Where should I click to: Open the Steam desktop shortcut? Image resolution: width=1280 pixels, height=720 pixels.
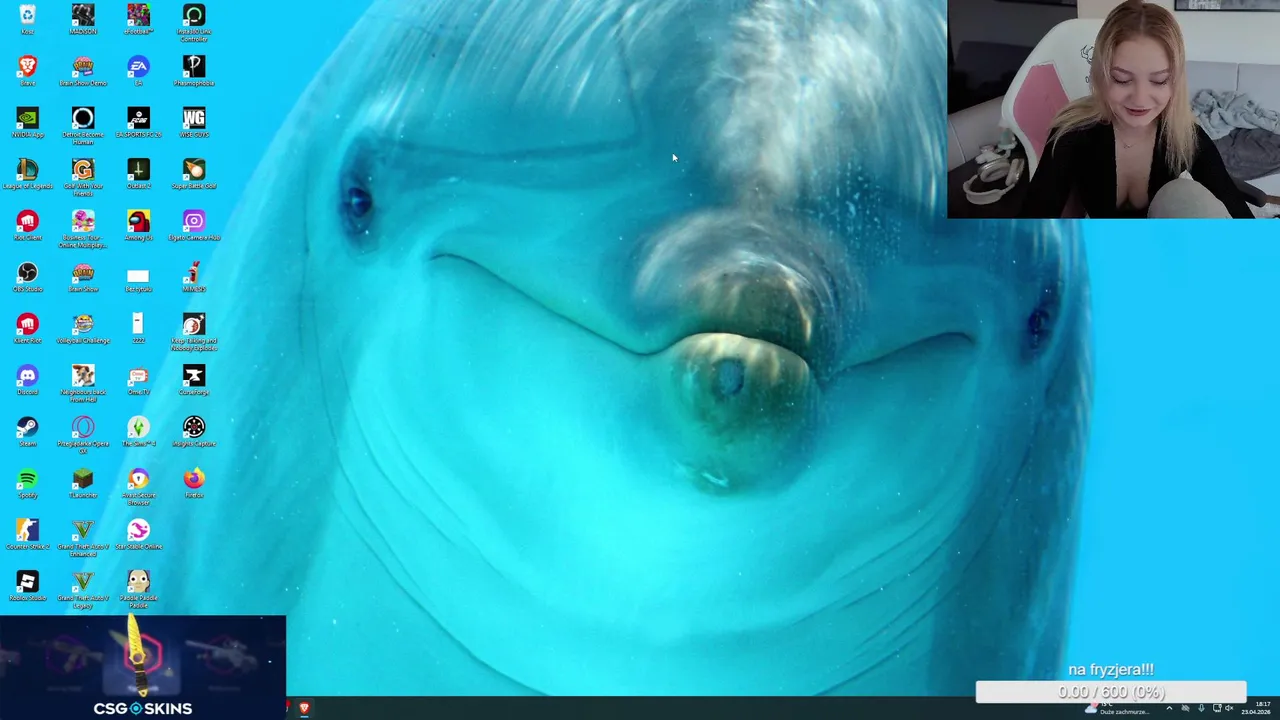click(x=27, y=431)
